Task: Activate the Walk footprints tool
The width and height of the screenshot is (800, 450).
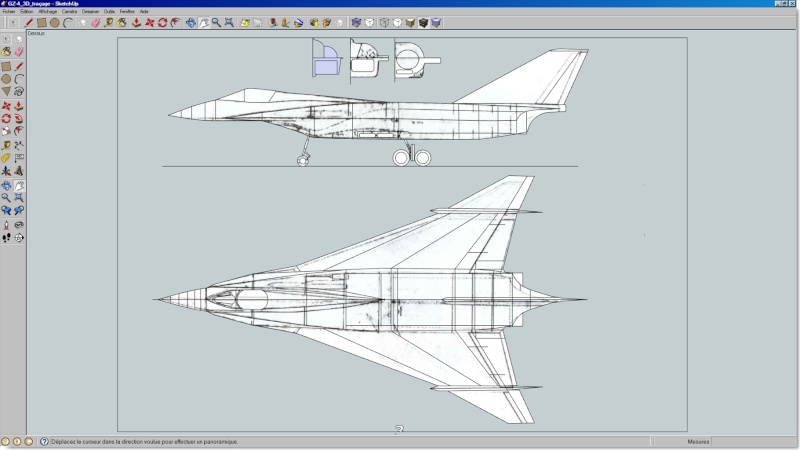Action: pos(6,238)
